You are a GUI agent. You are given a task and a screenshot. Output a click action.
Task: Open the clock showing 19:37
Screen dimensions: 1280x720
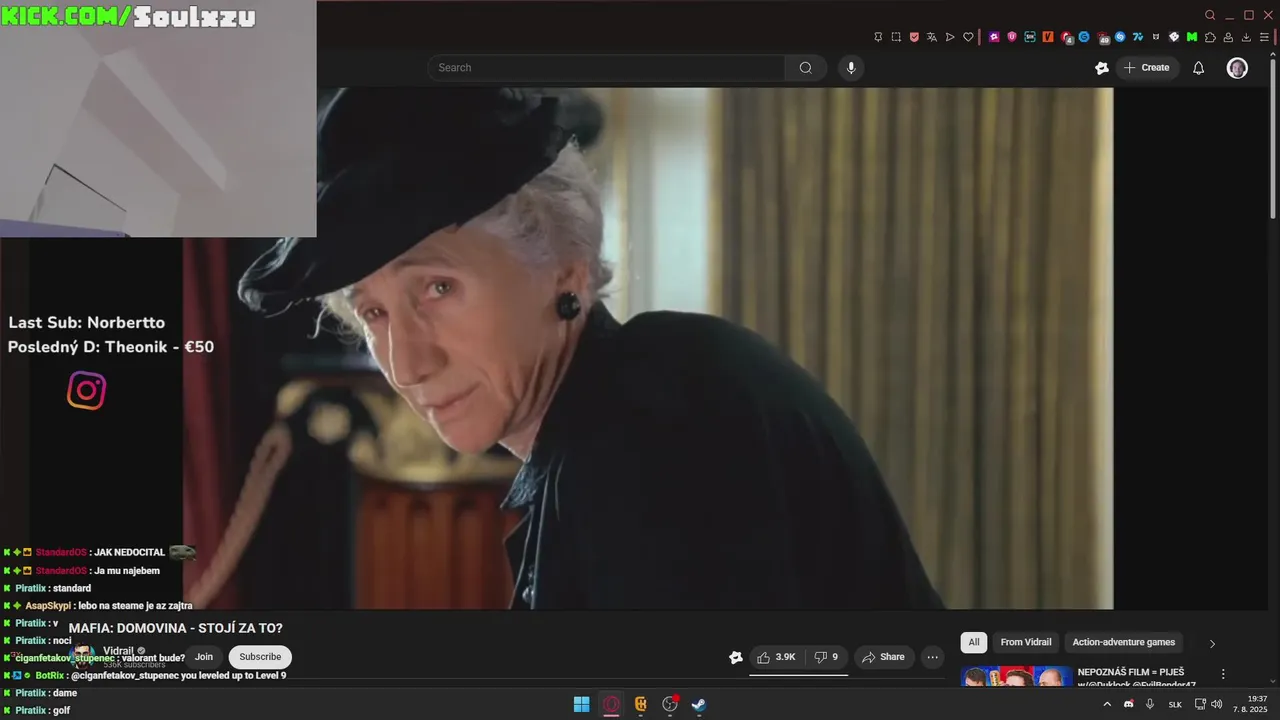click(x=1250, y=704)
